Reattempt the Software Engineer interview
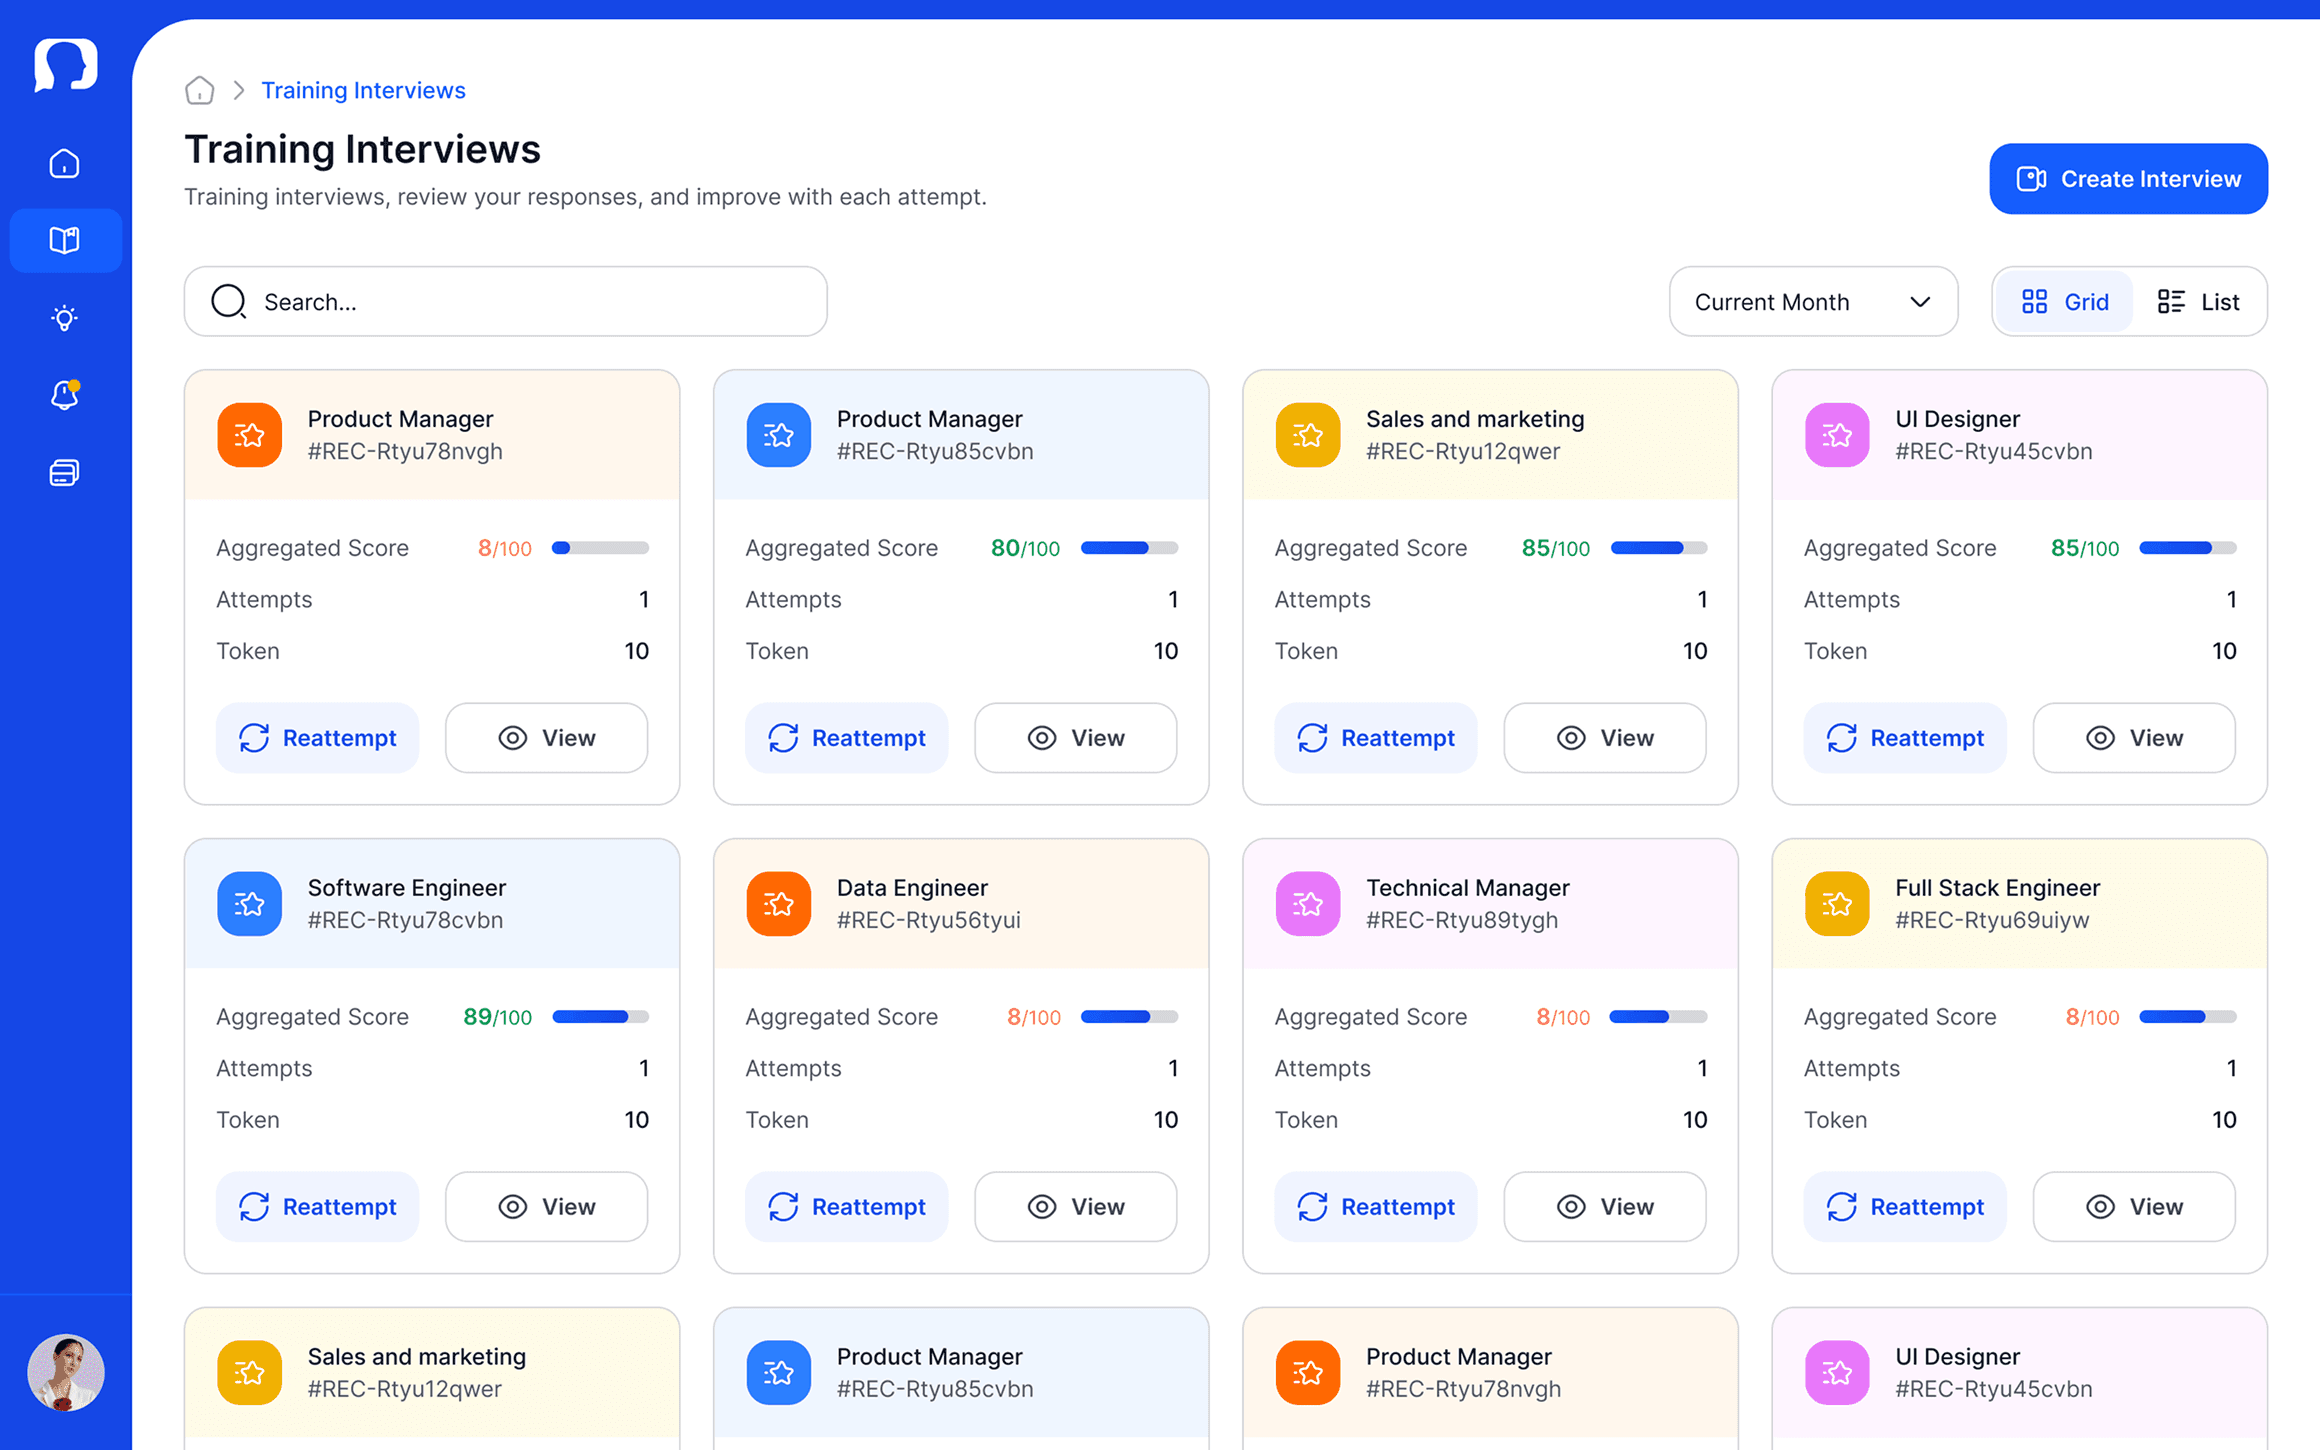The width and height of the screenshot is (2320, 1450). [317, 1207]
